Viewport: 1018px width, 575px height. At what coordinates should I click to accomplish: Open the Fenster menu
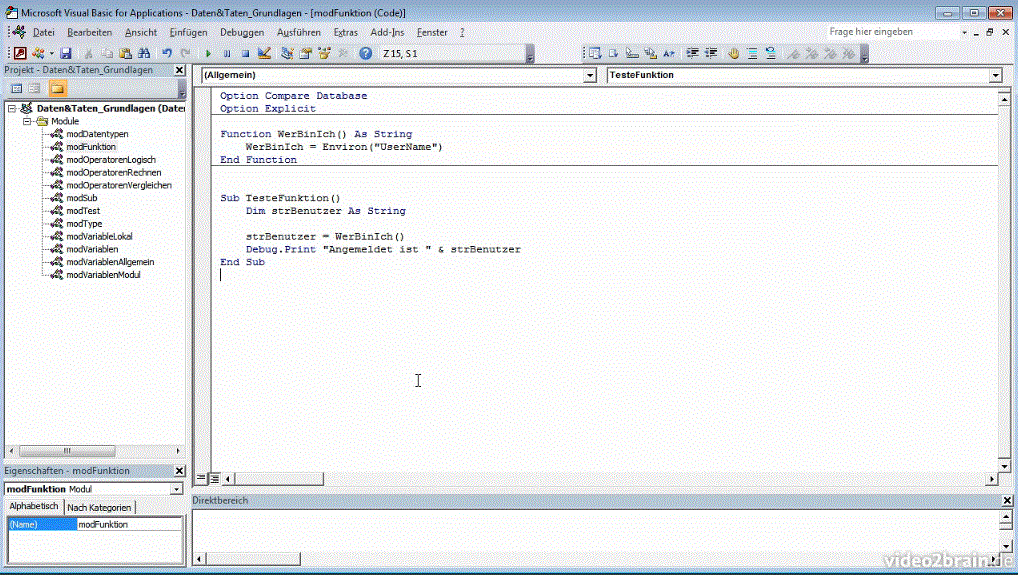pos(432,32)
